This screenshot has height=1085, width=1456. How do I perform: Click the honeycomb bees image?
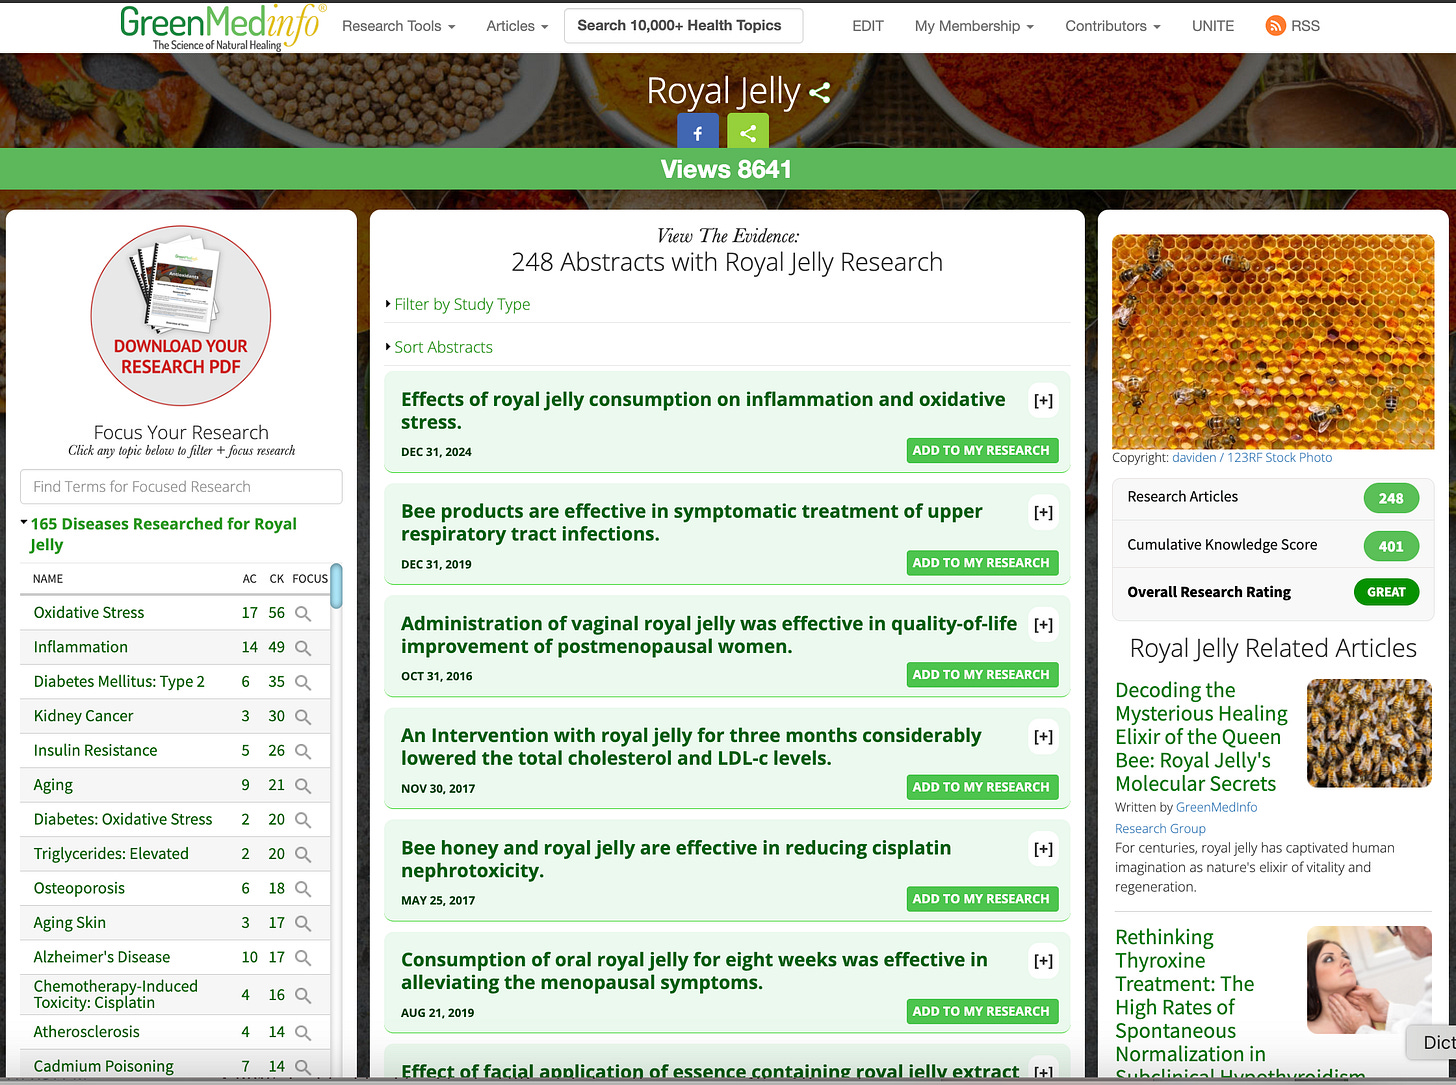tap(1273, 342)
